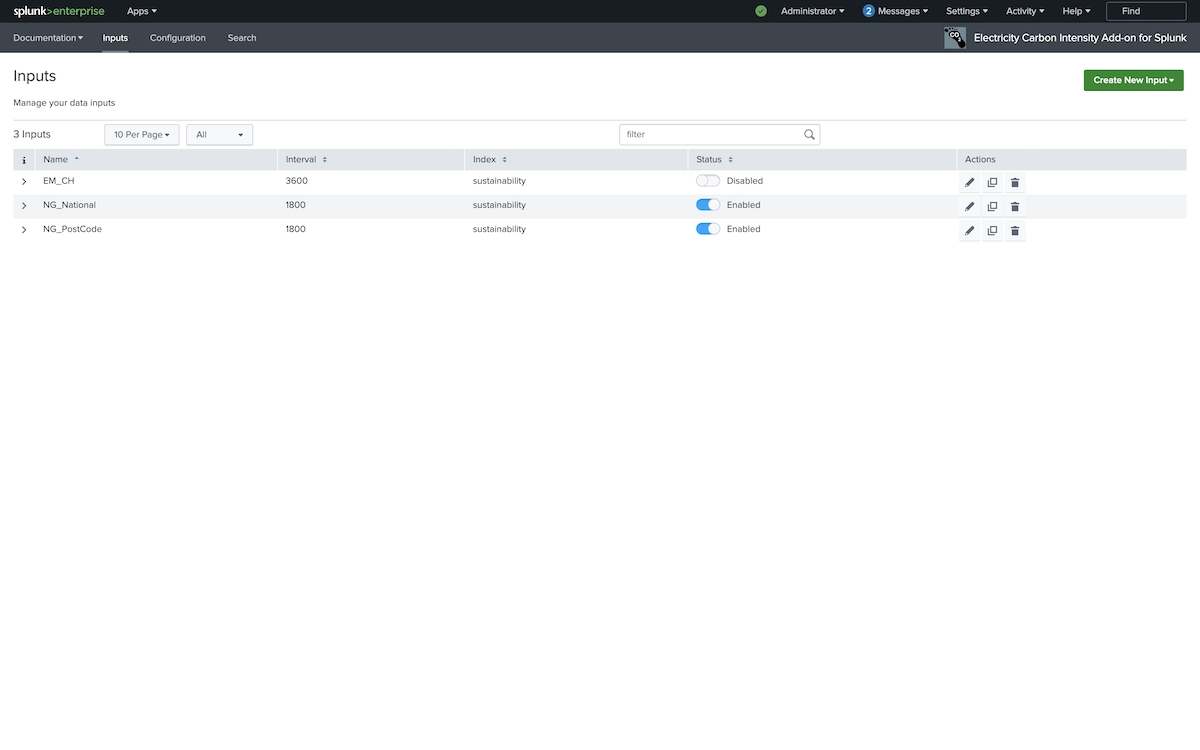
Task: Click the Find search box
Action: 1146,11
